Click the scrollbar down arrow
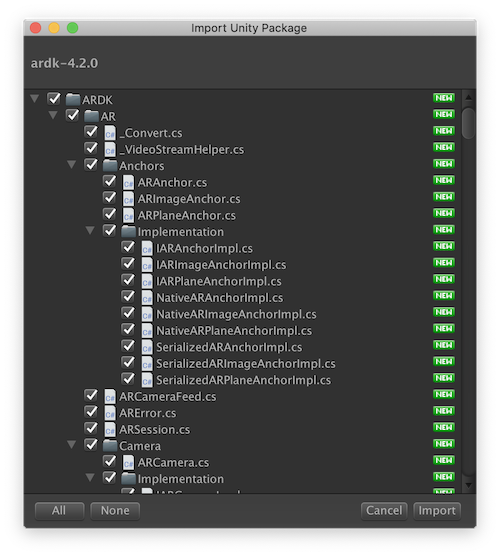 (468, 485)
